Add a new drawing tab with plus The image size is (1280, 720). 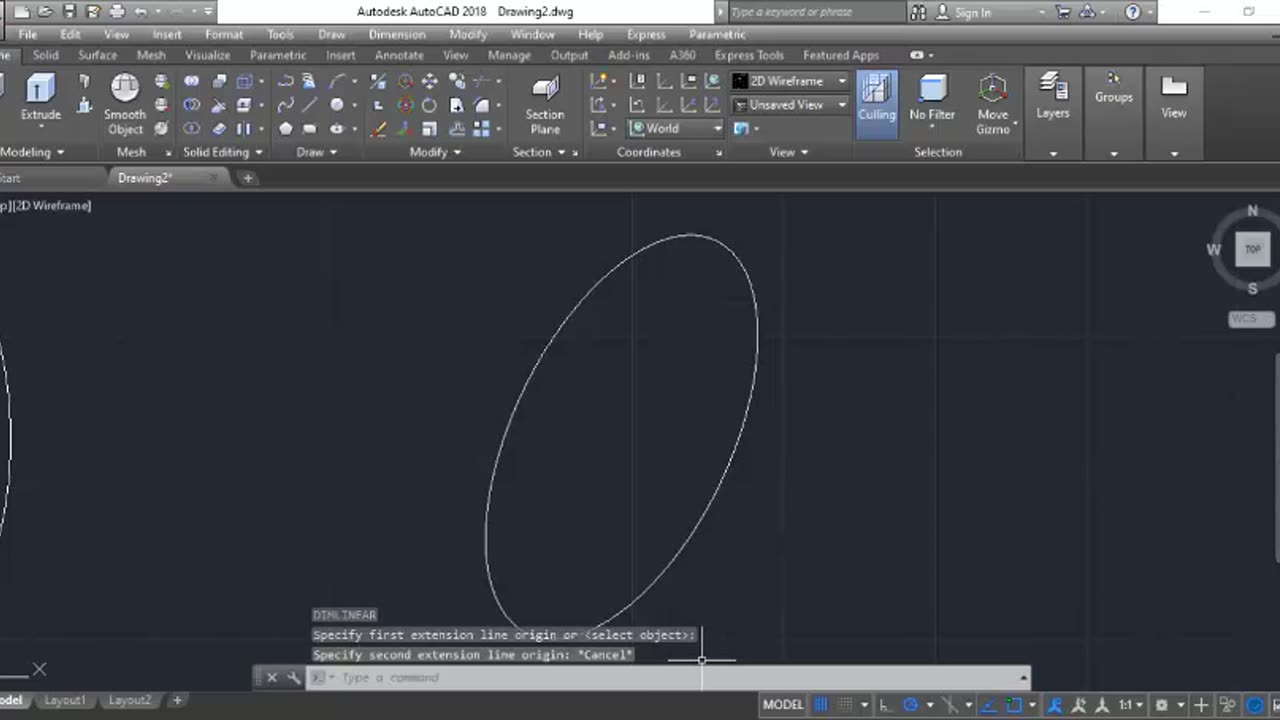(247, 178)
